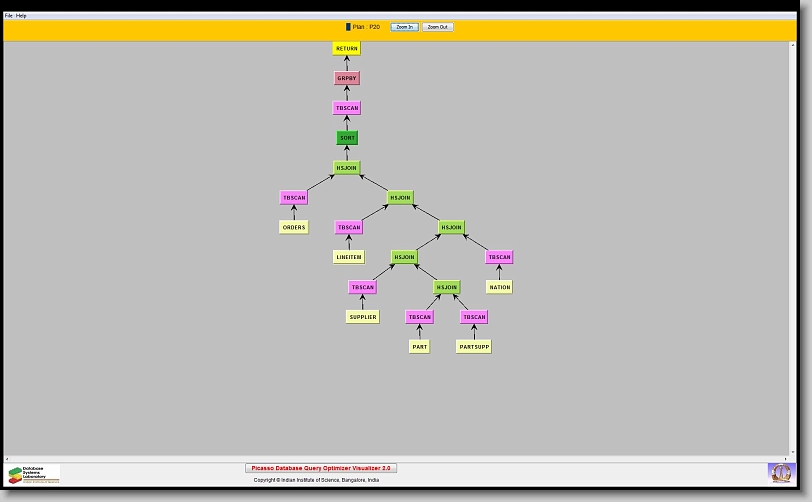Click the institute emblem in bottom-right corner

tap(780, 472)
